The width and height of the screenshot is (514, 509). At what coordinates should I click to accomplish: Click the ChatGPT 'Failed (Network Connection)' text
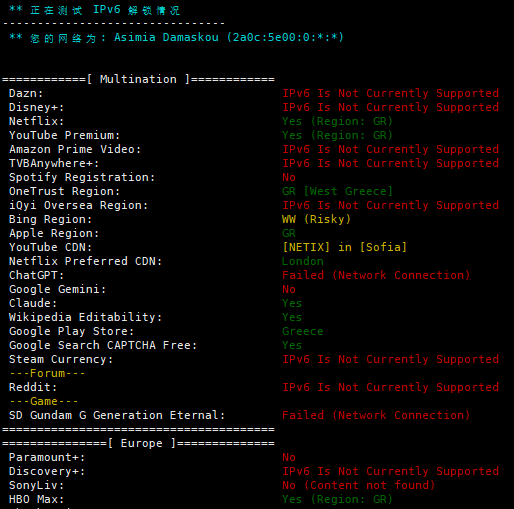(x=376, y=275)
